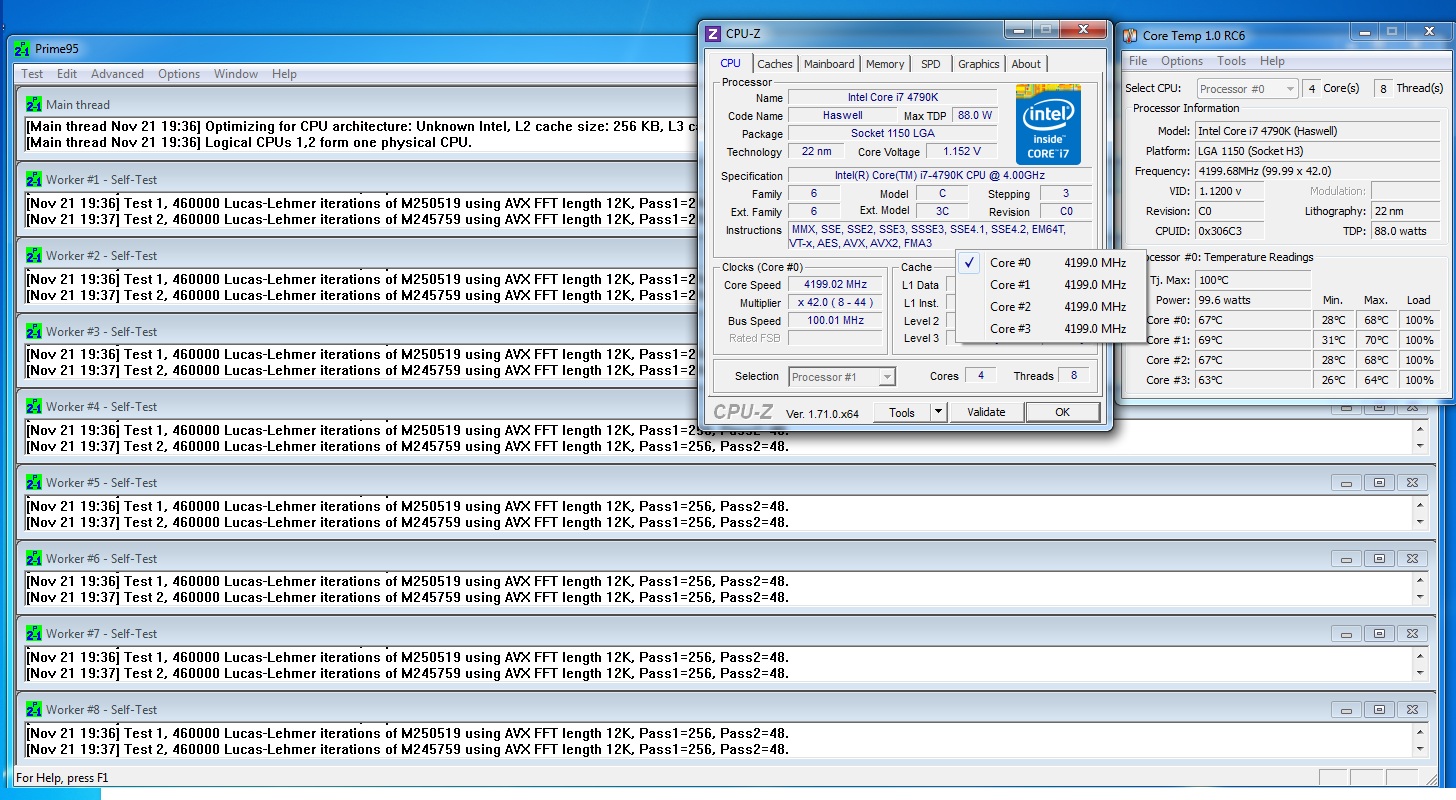Switch to the Graphics tab in CPU-Z
The width and height of the screenshot is (1456, 800).
point(978,64)
